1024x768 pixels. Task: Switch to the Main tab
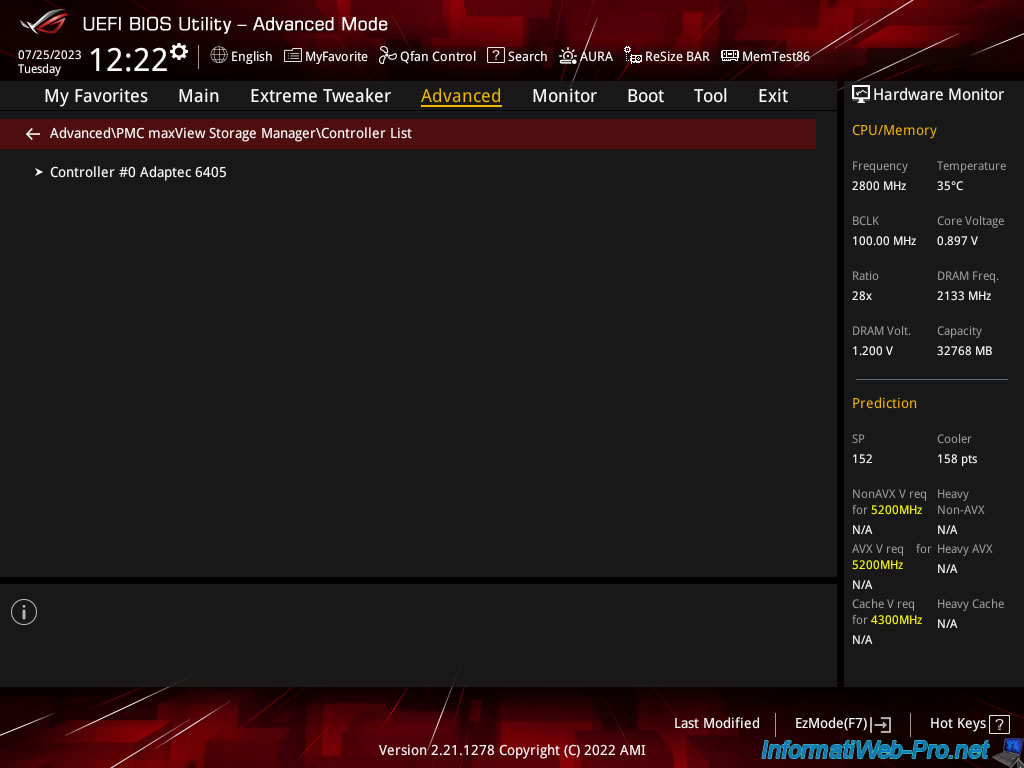click(x=198, y=96)
